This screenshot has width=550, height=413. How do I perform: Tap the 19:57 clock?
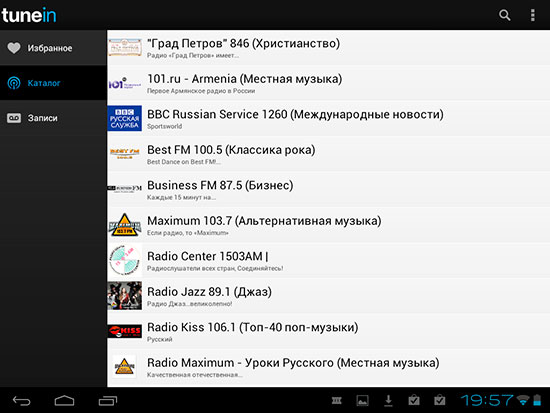(x=487, y=400)
